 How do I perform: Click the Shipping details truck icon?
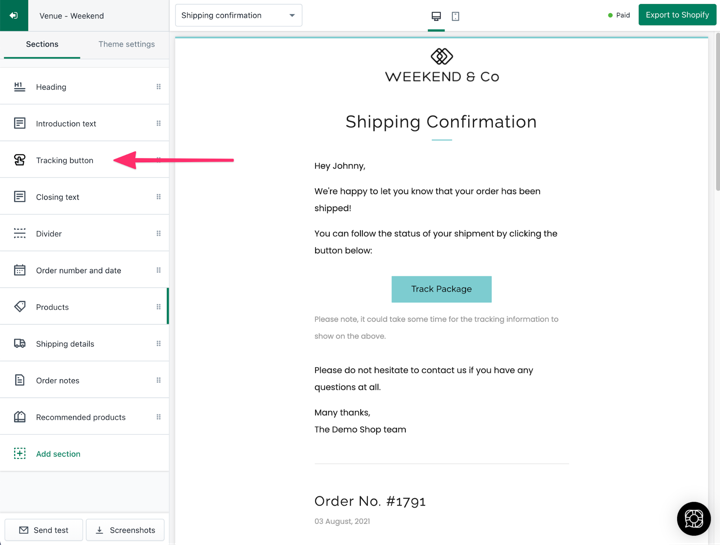[x=20, y=343]
